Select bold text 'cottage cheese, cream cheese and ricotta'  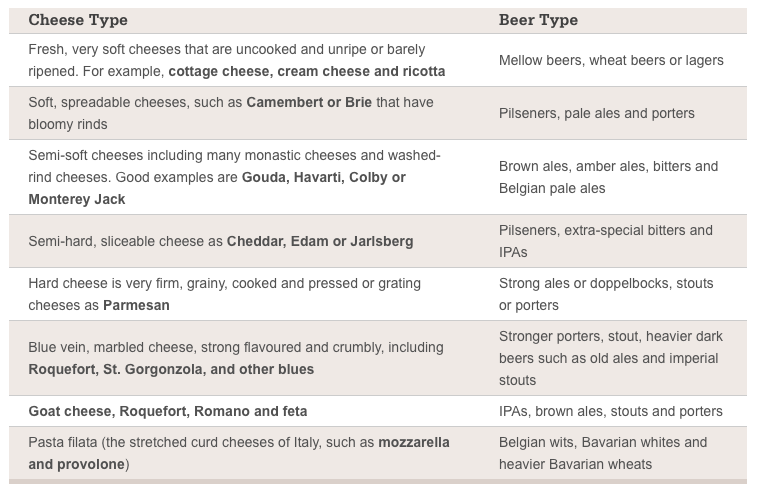pos(306,71)
